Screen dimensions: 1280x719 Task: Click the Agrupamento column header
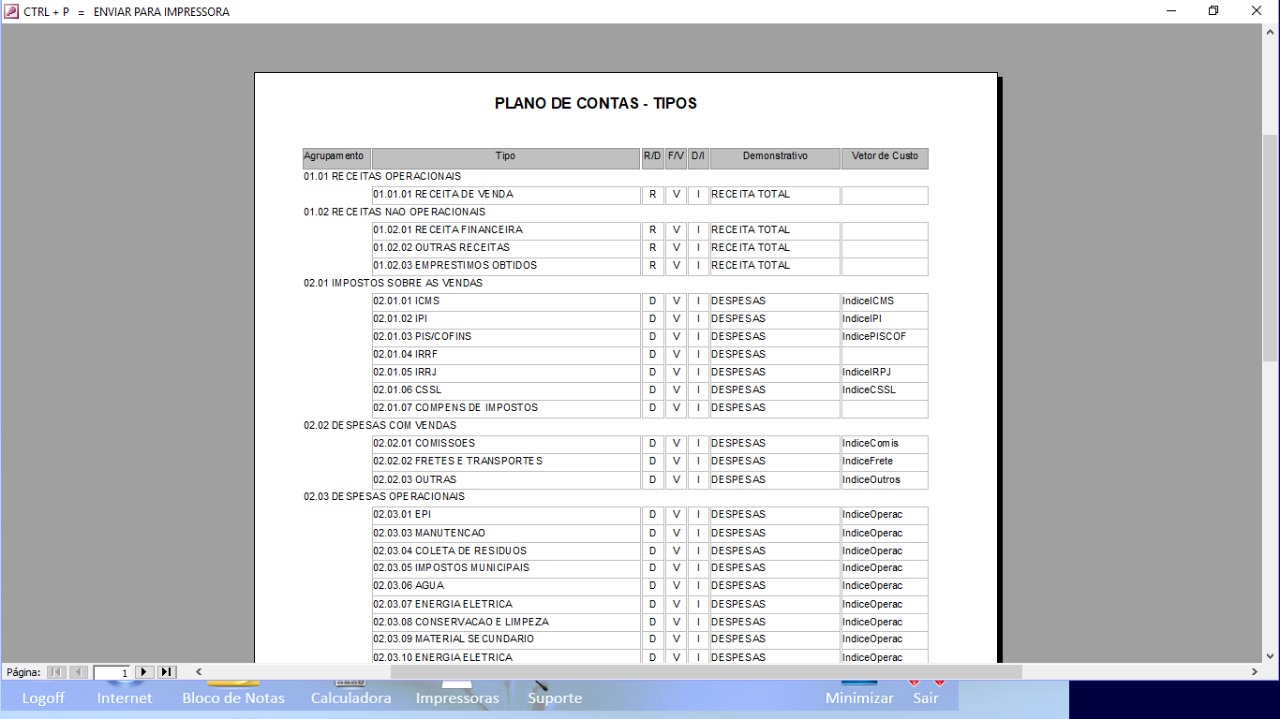coord(337,158)
